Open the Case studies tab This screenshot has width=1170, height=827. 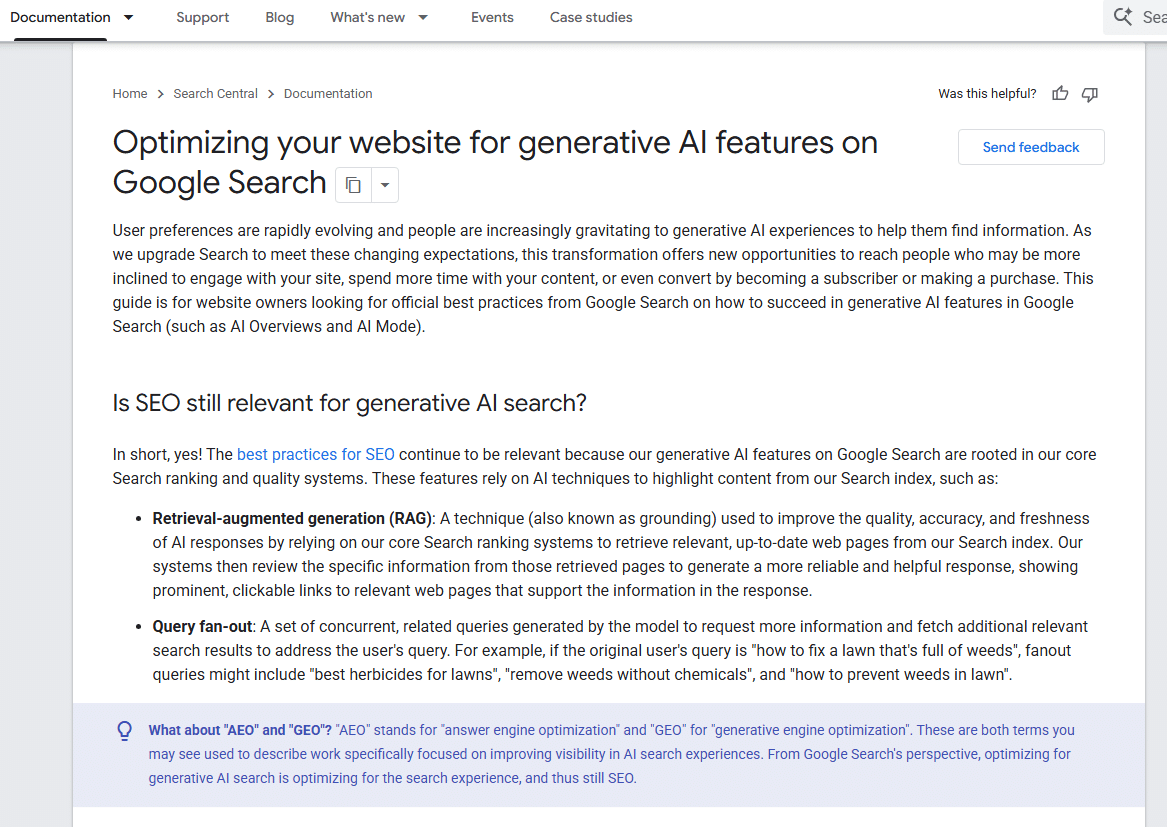(x=591, y=17)
